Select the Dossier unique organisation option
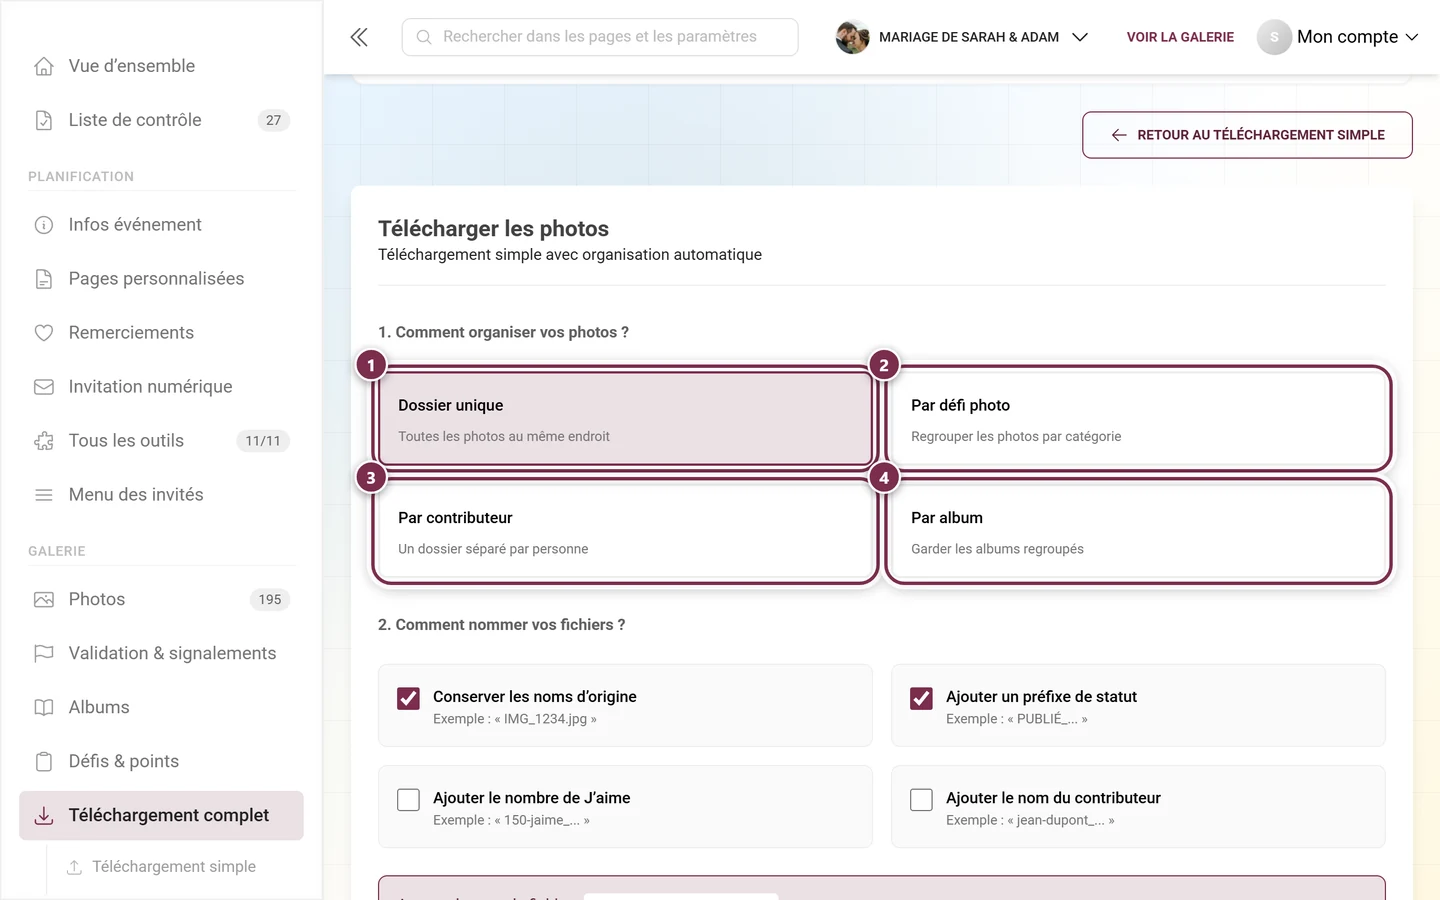The width and height of the screenshot is (1440, 900). (x=625, y=419)
